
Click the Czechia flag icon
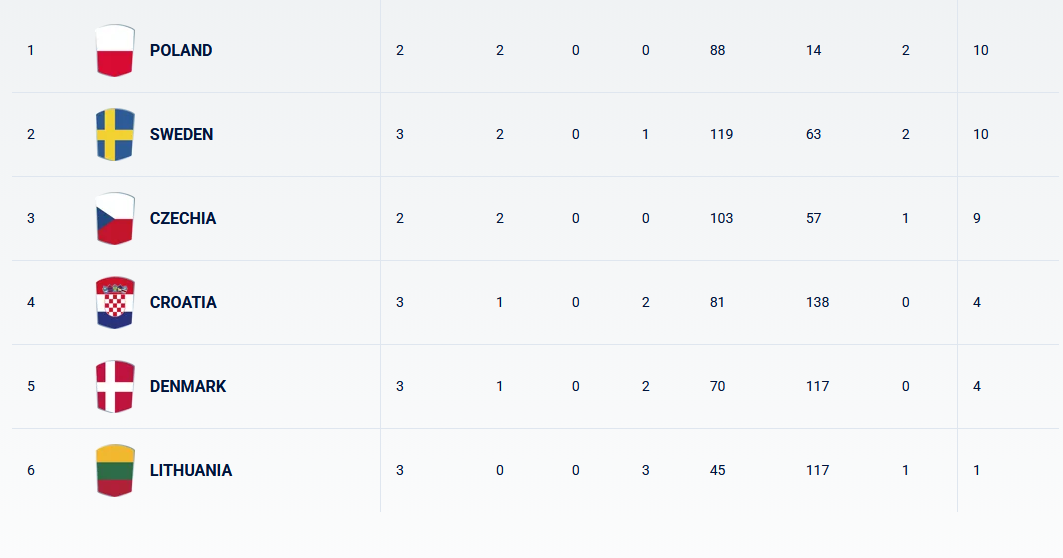coord(114,218)
